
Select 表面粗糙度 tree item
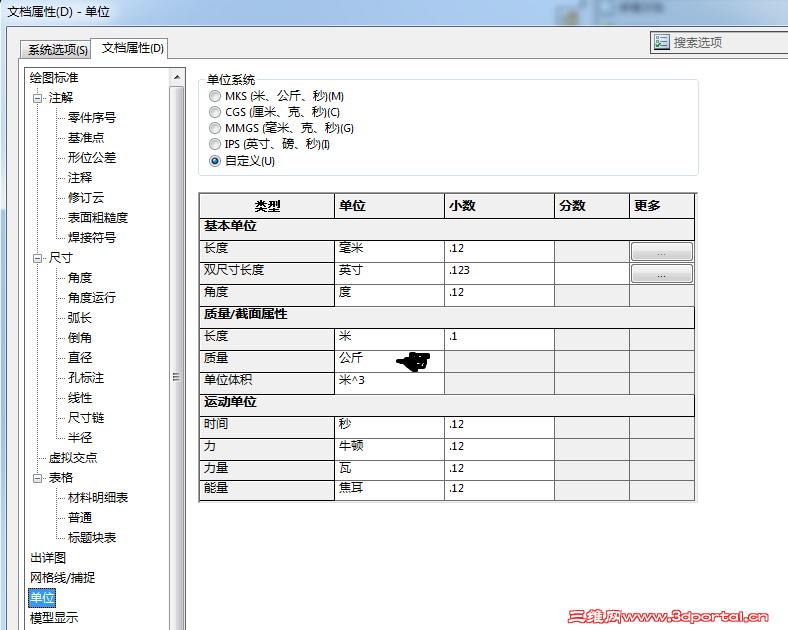(98, 218)
